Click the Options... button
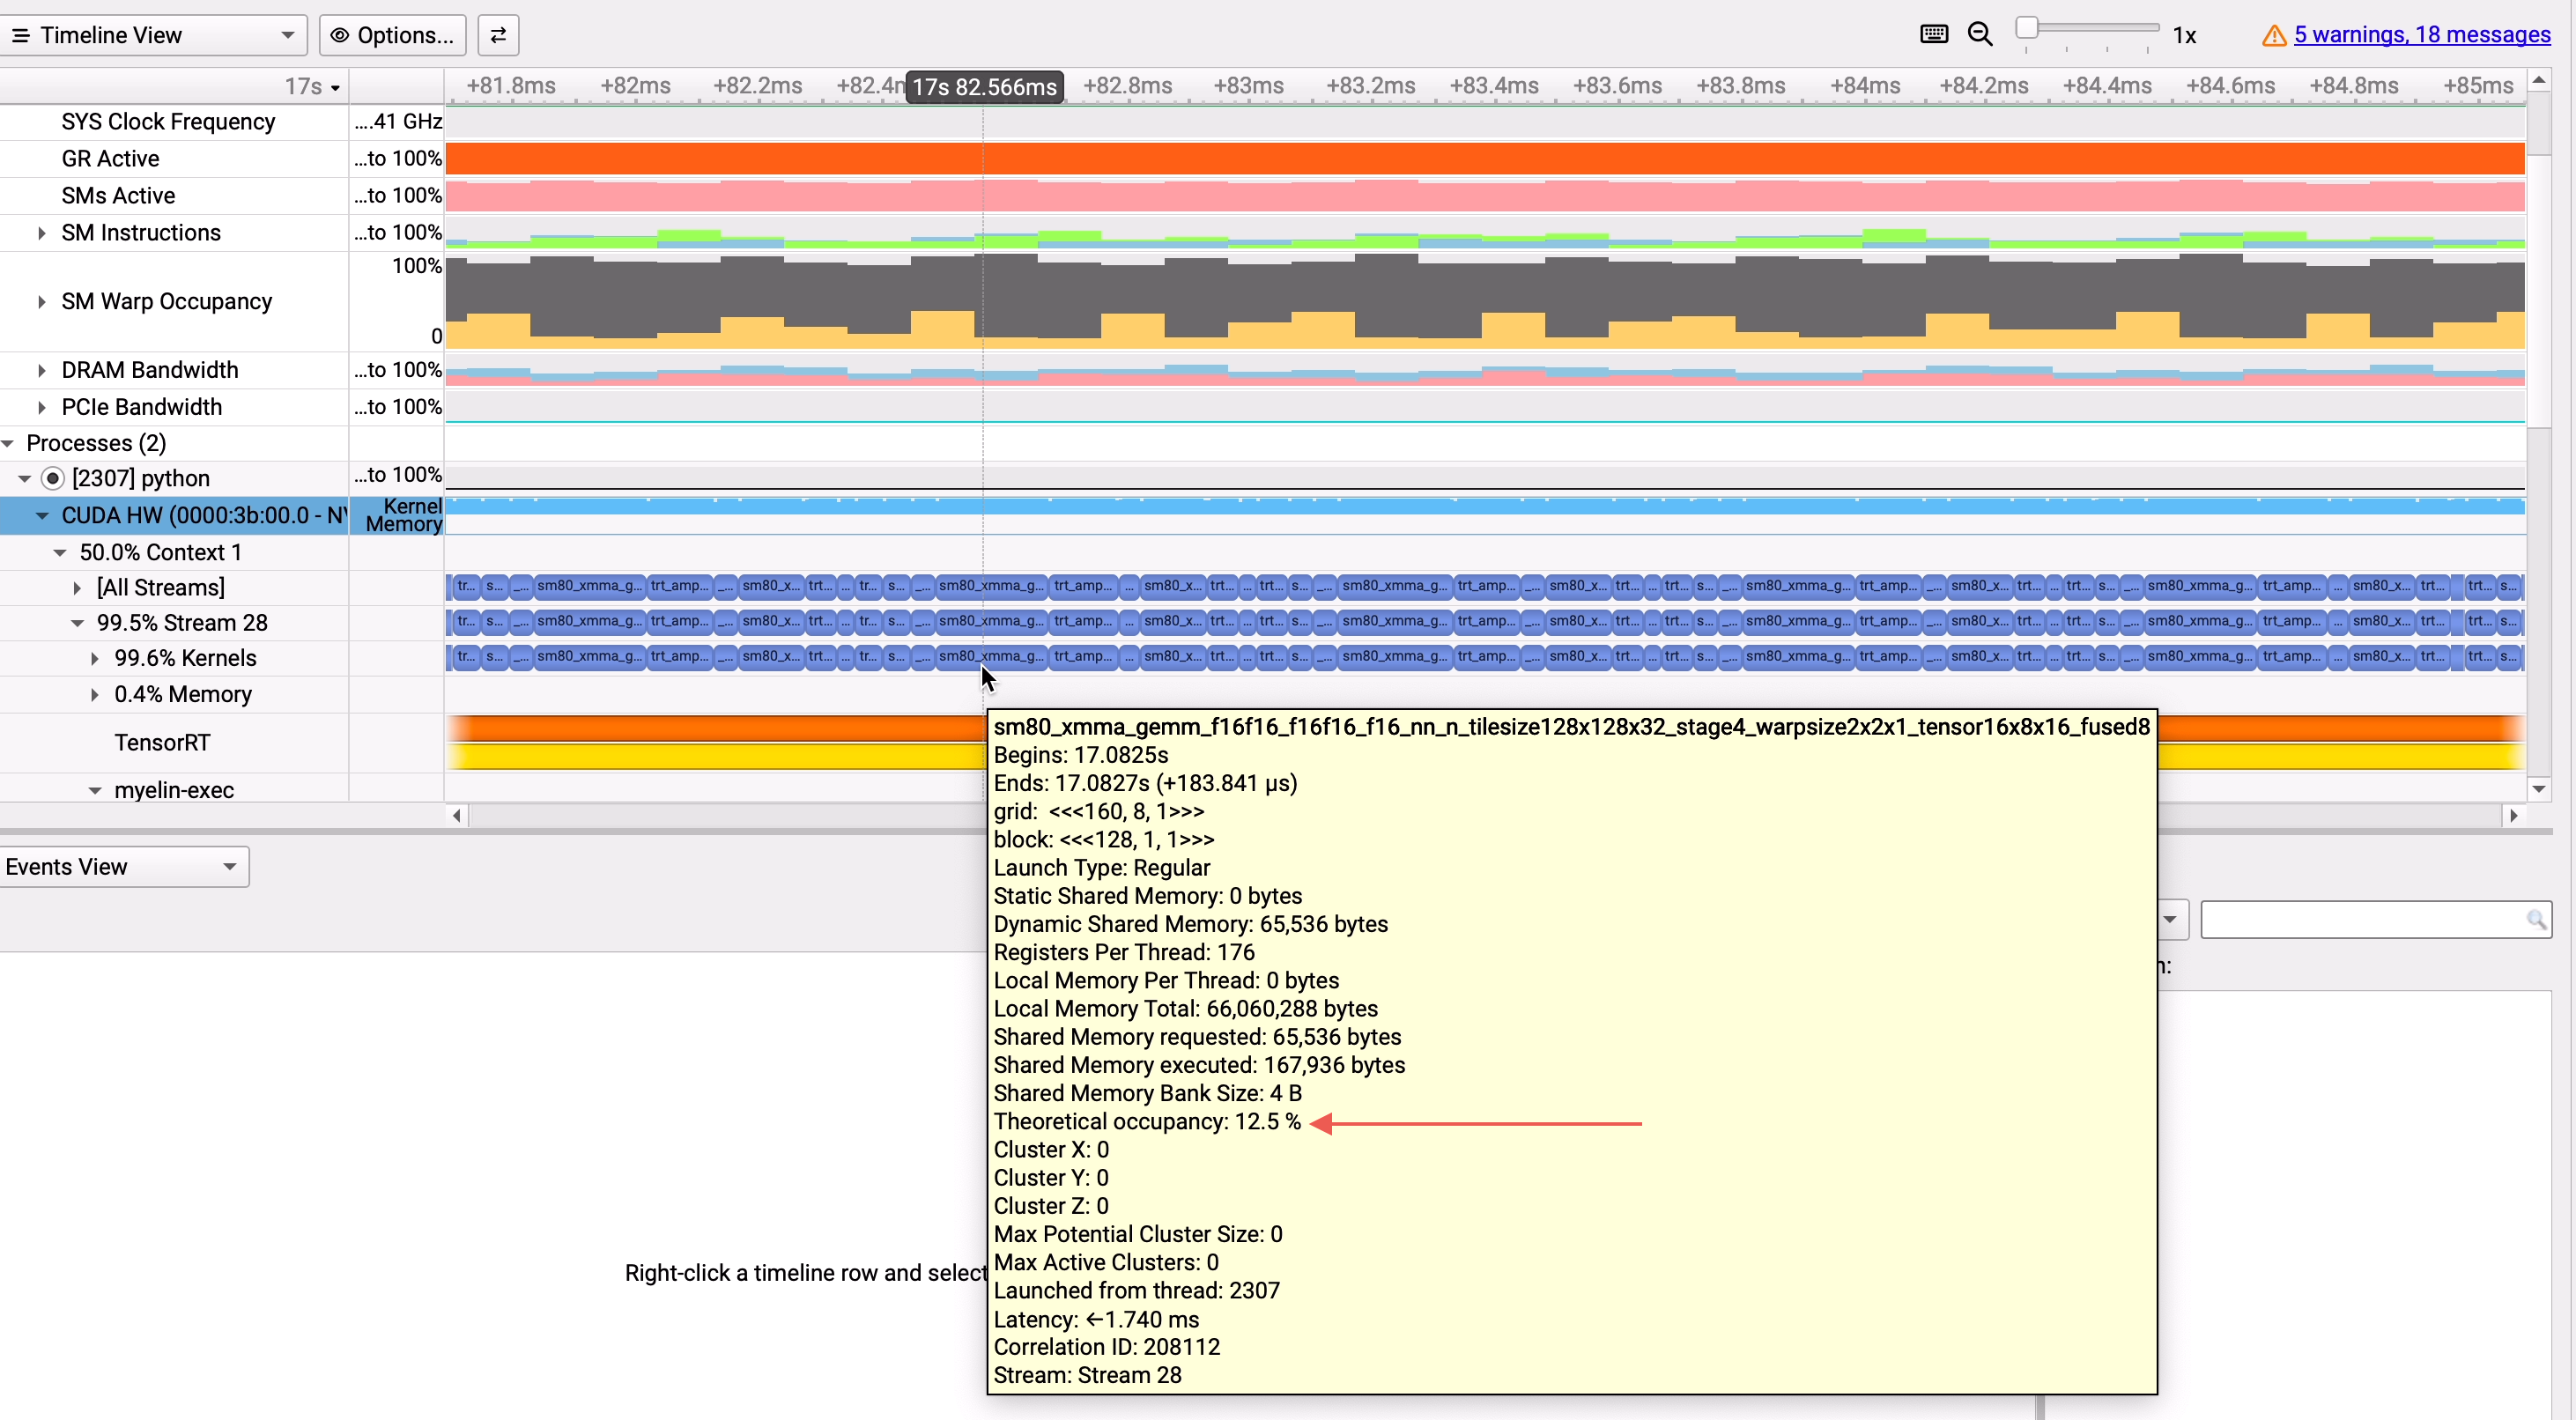Viewport: 2576px width, 1420px height. (x=392, y=35)
